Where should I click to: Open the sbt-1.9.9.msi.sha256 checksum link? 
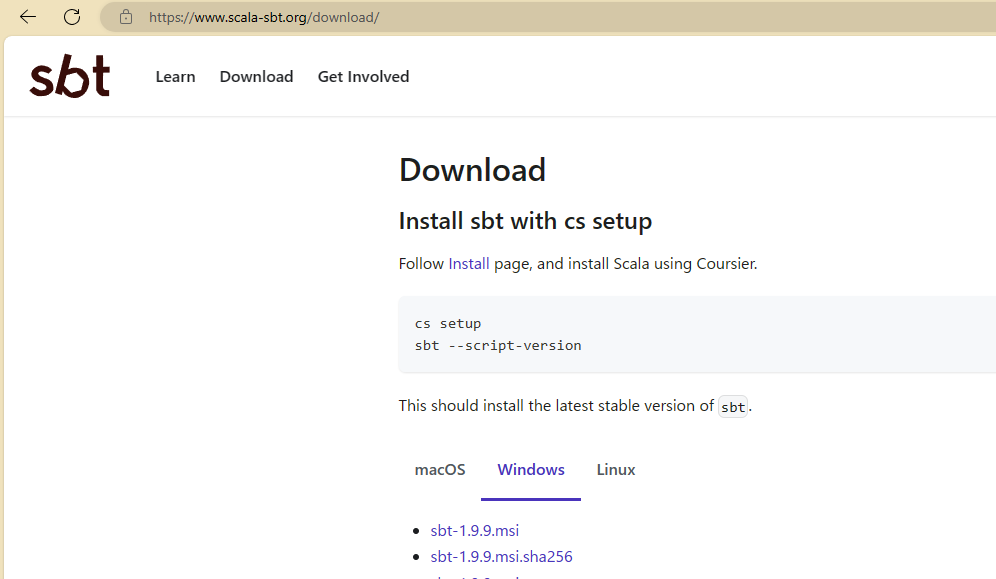[x=501, y=556]
